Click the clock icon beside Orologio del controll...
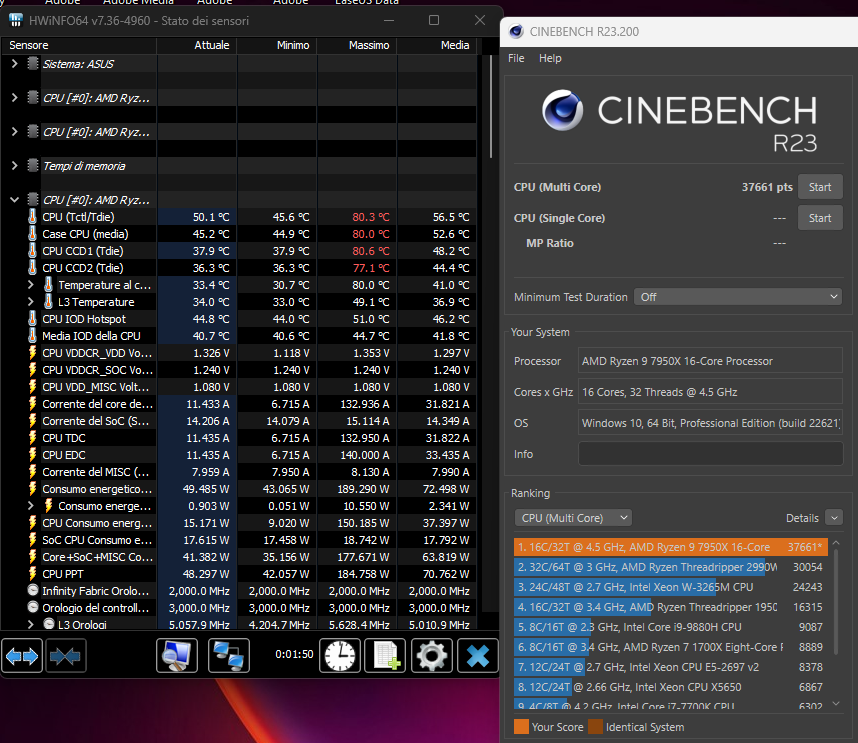Screen dimensions: 858x743 click(33, 607)
